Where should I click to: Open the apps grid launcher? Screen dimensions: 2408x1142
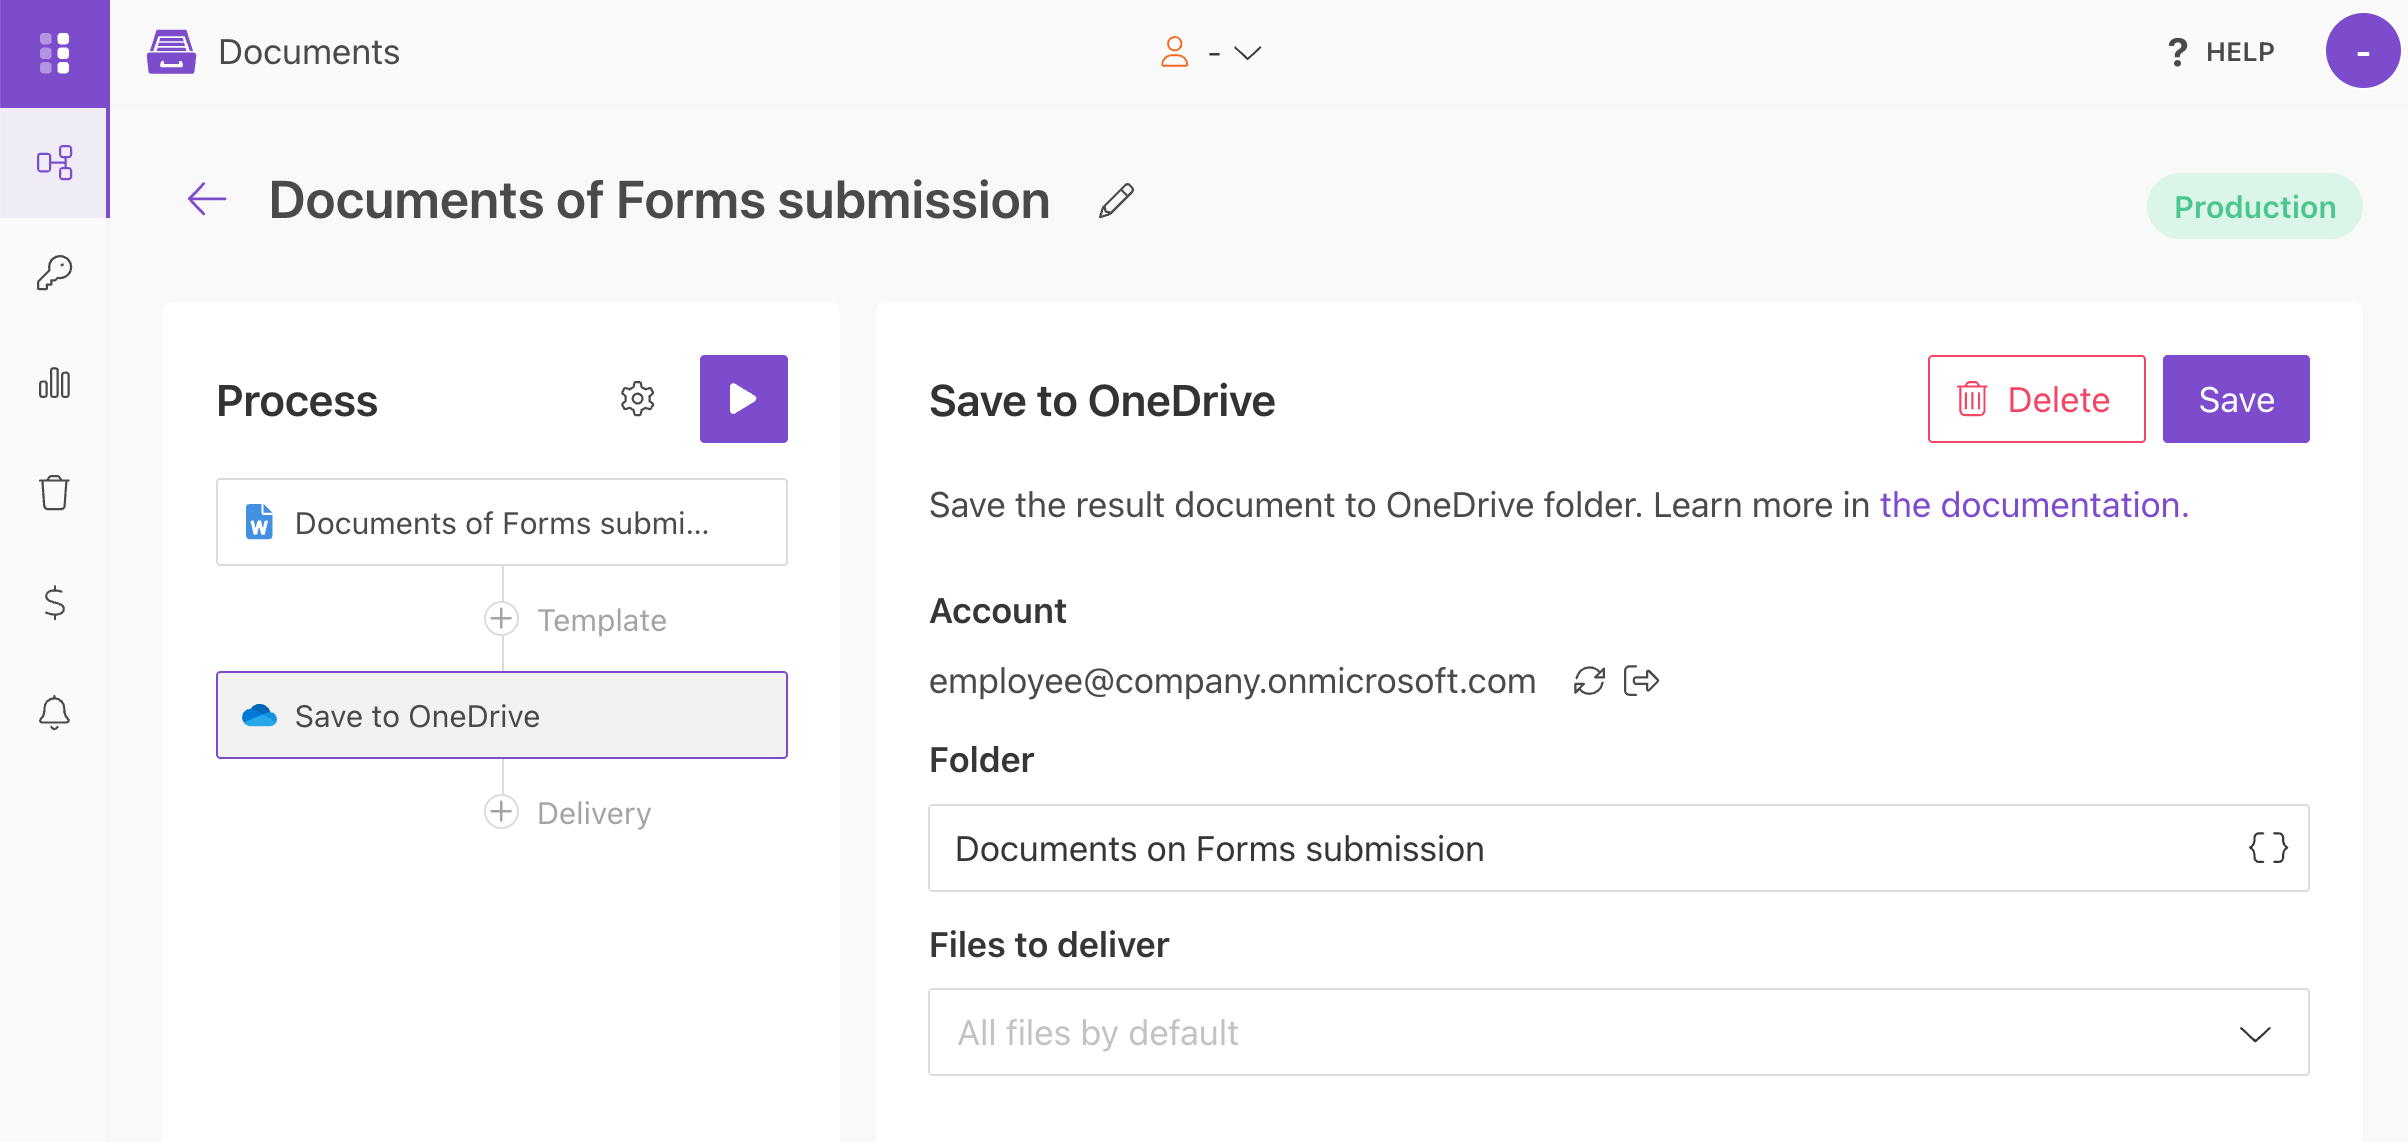pyautogui.click(x=54, y=53)
